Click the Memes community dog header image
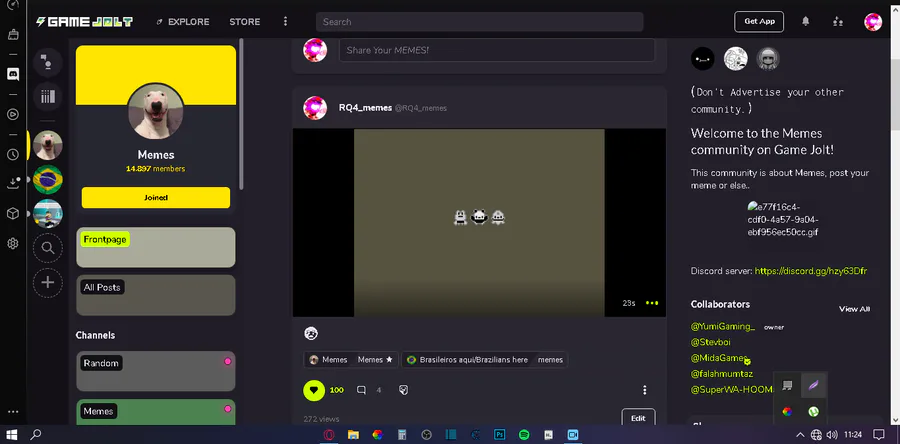Screen dimensions: 900x444 pos(156,111)
